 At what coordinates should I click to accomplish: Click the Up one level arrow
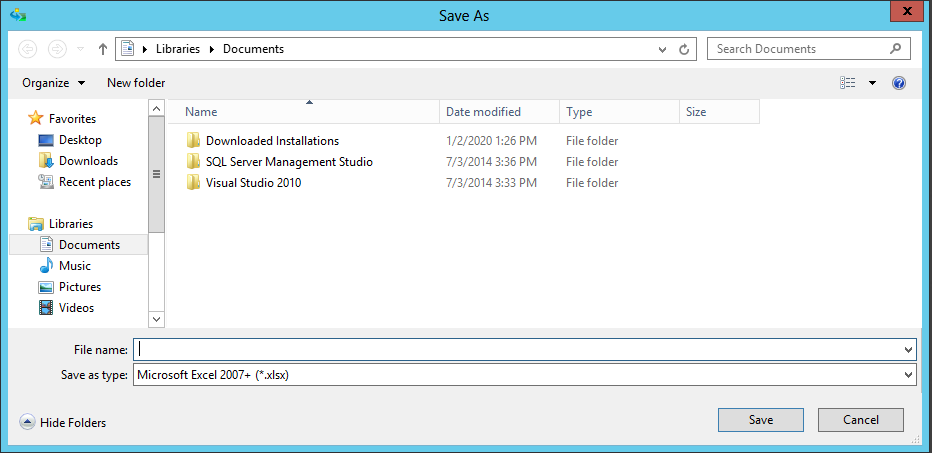point(102,49)
